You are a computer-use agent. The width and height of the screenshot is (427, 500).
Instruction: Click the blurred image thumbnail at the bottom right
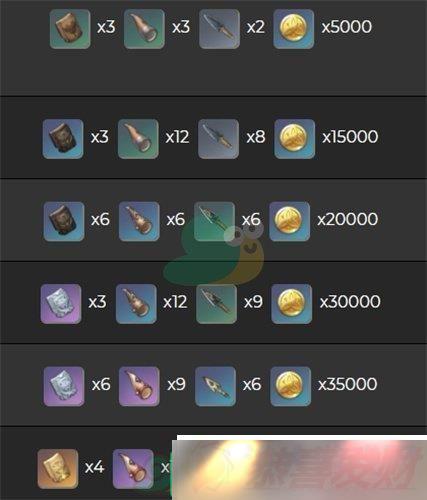tap(299, 467)
